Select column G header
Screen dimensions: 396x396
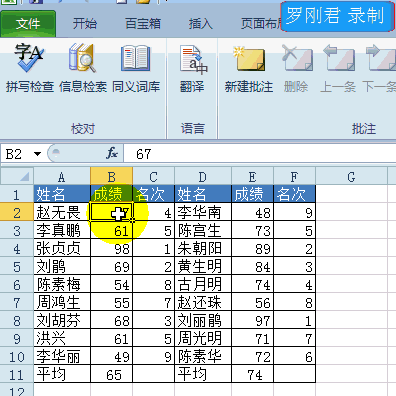tap(351, 176)
